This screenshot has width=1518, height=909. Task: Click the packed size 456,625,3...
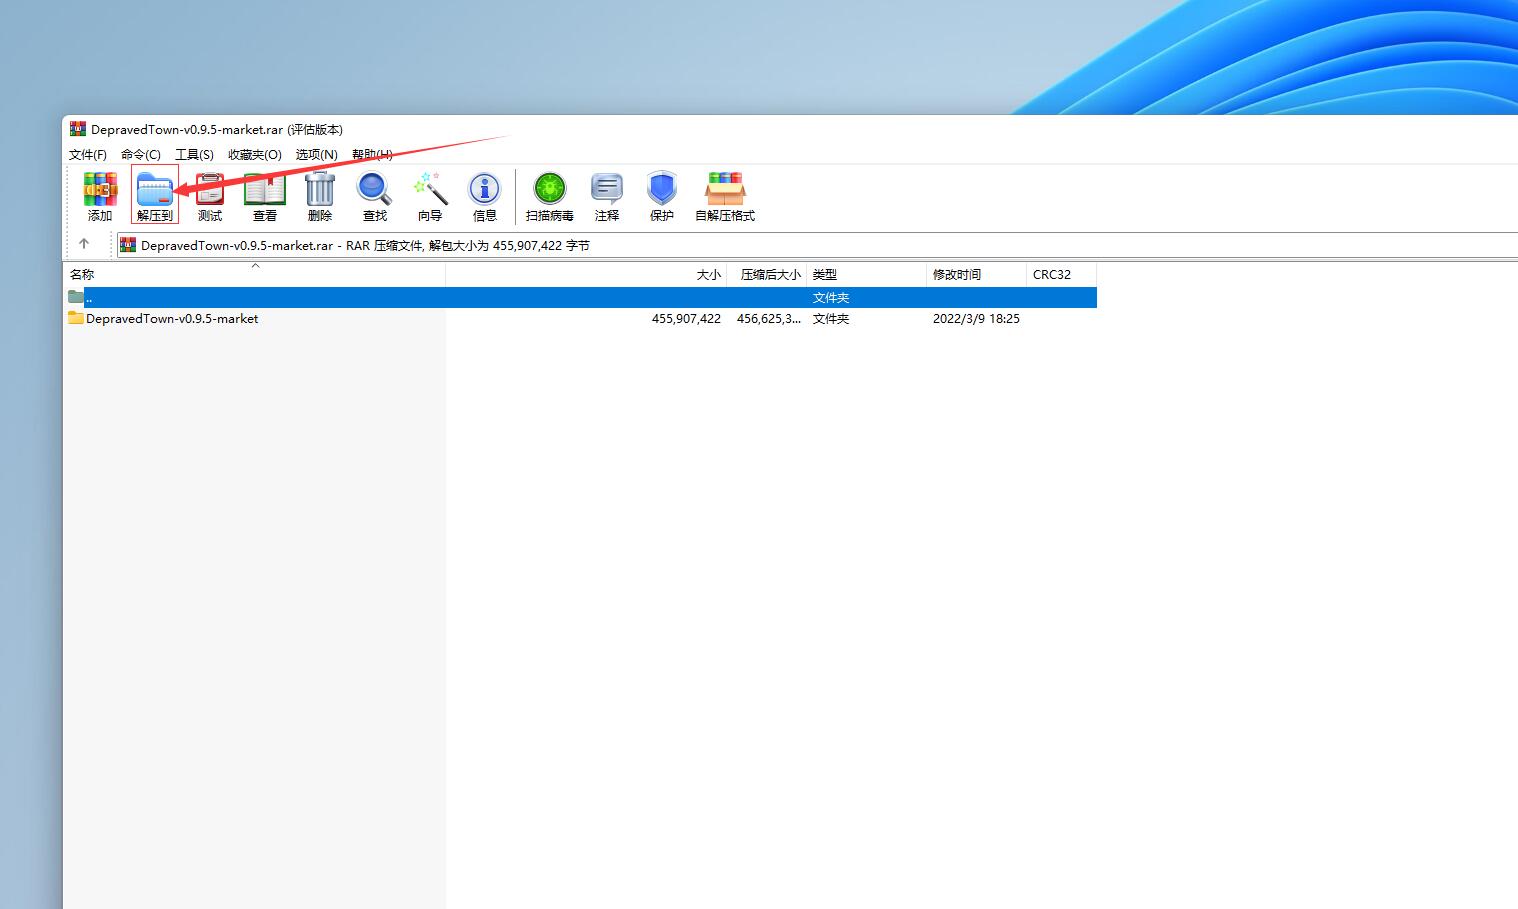[x=768, y=319]
